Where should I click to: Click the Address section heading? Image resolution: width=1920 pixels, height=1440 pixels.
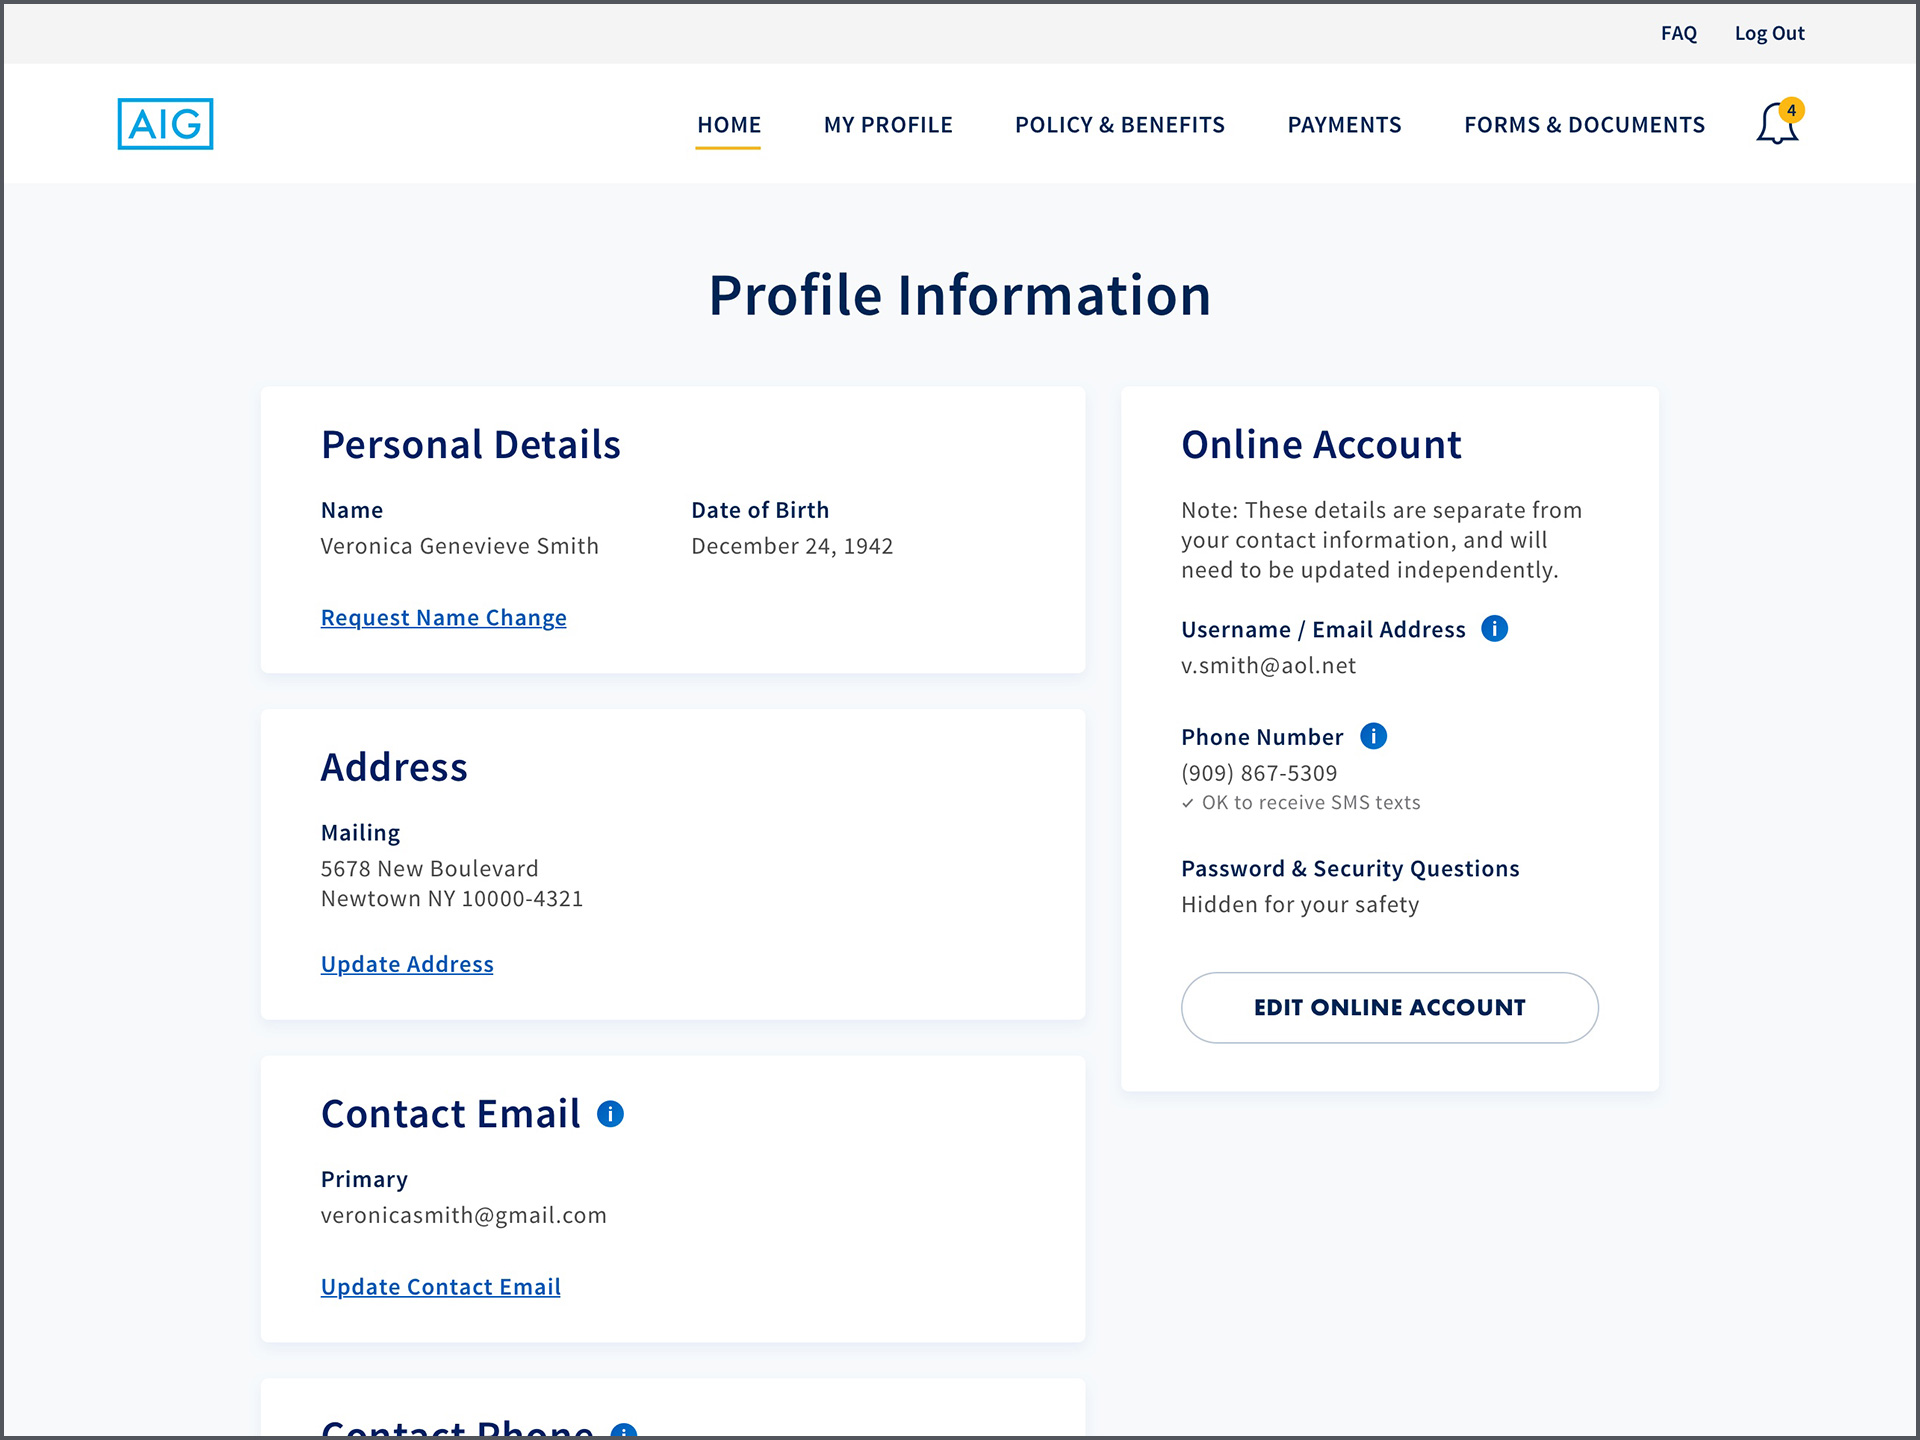pyautogui.click(x=394, y=768)
